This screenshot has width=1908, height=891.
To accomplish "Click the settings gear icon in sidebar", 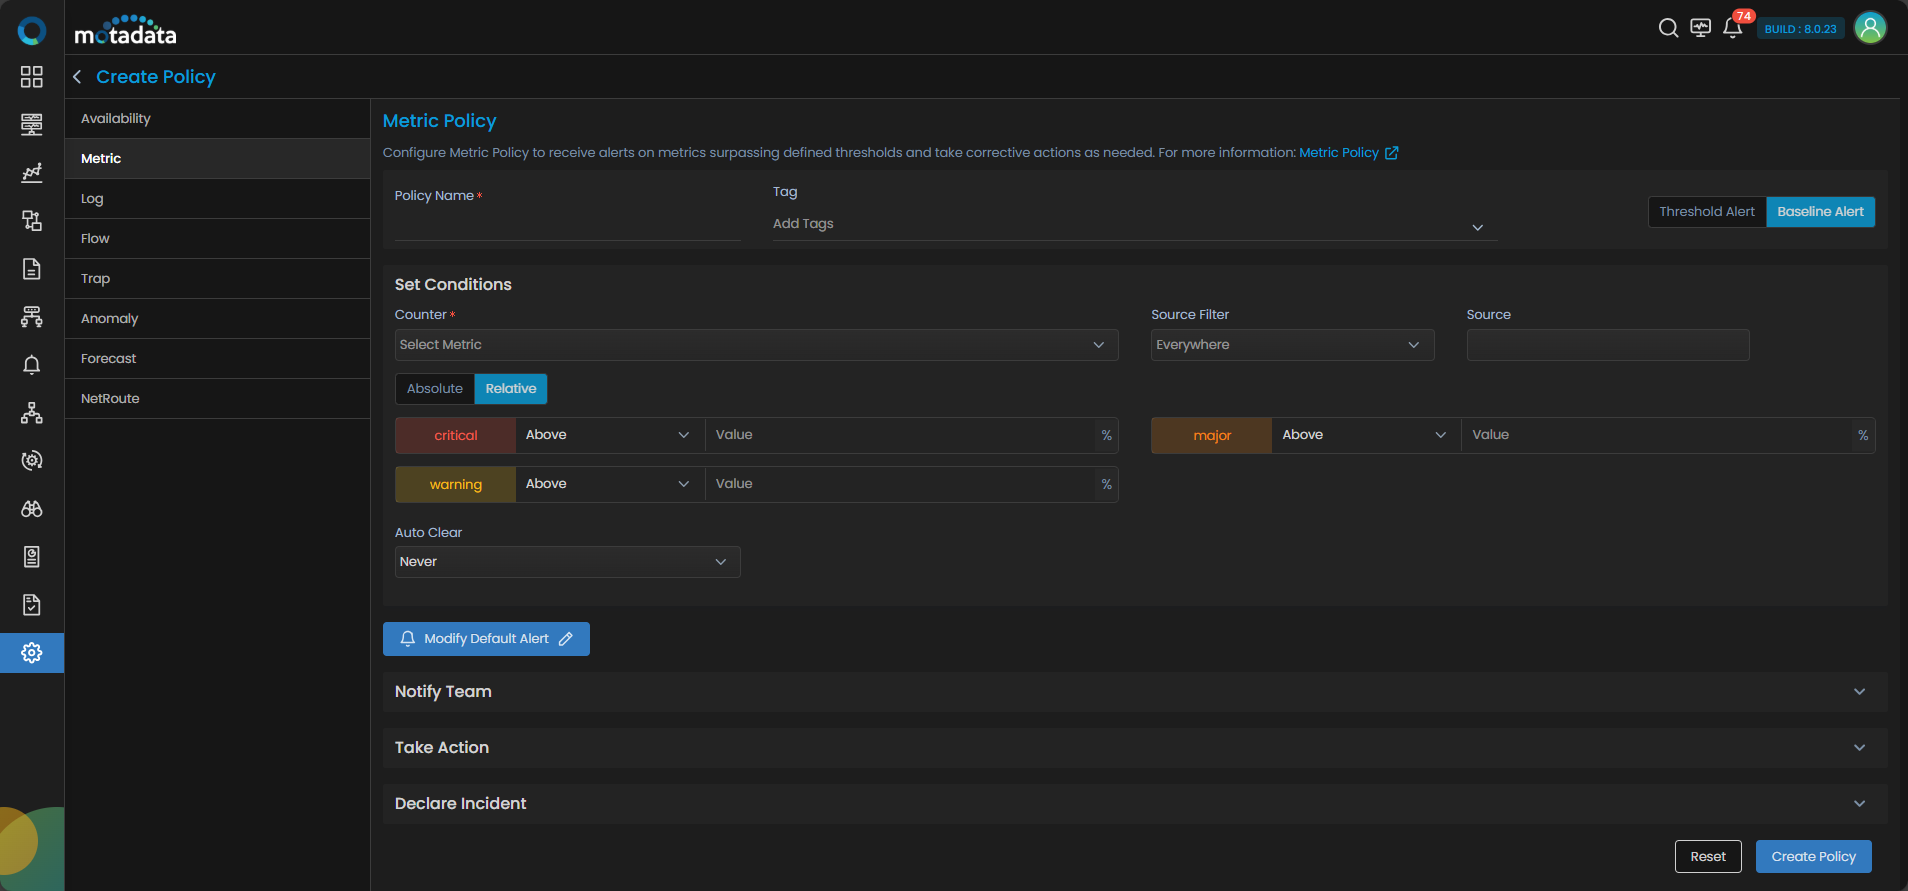I will 32,653.
